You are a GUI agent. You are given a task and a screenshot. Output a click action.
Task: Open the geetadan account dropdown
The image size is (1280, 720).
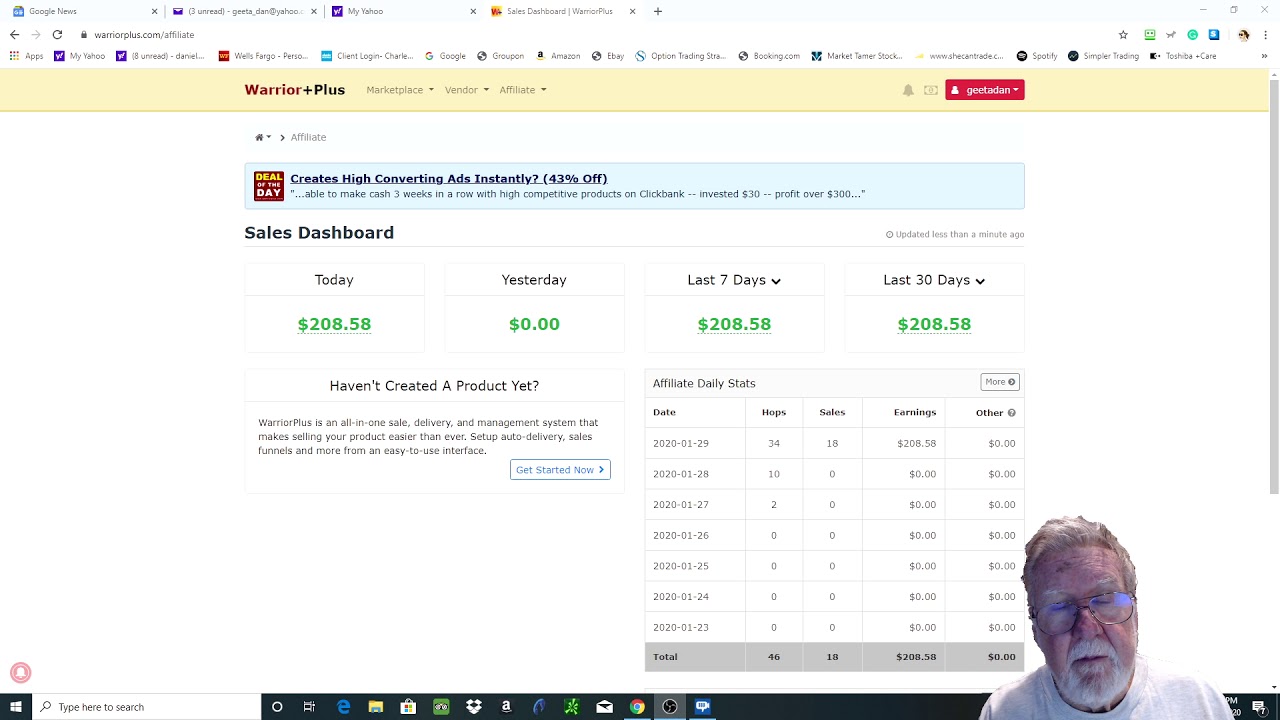pyautogui.click(x=985, y=90)
